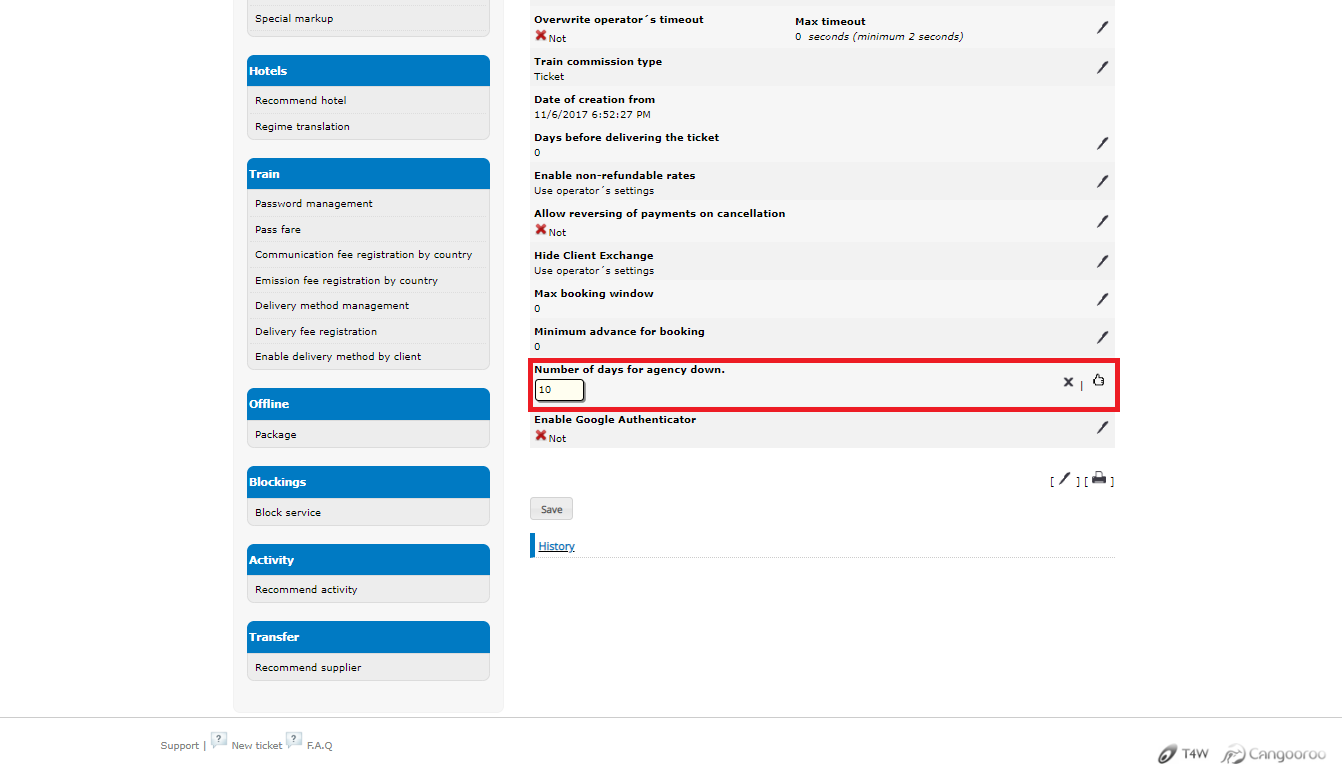Click the Activity section header
This screenshot has width=1342, height=767.
(368, 560)
